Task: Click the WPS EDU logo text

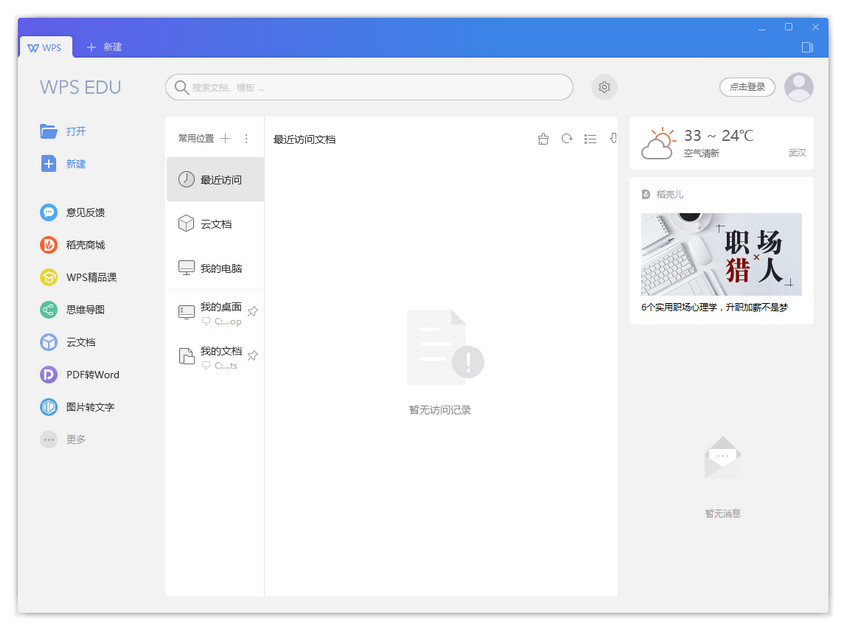Action: [80, 87]
